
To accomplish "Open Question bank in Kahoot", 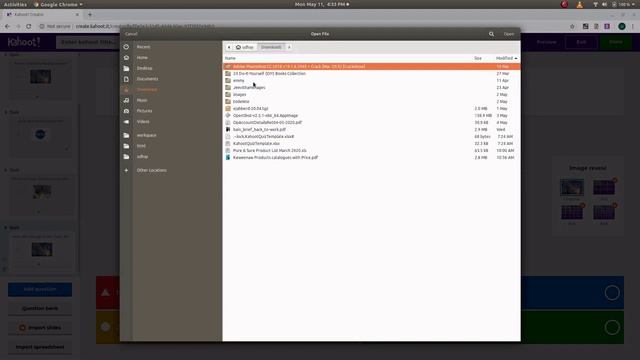I will pos(40,309).
